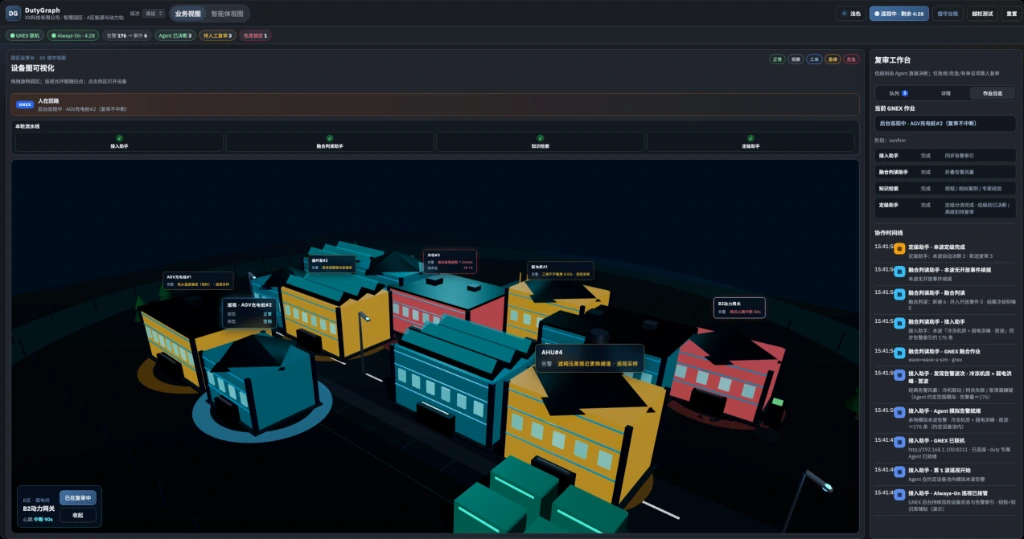
Task: Click icon of 融合判读助手 · 接入助手 entry
Action: click(x=899, y=323)
